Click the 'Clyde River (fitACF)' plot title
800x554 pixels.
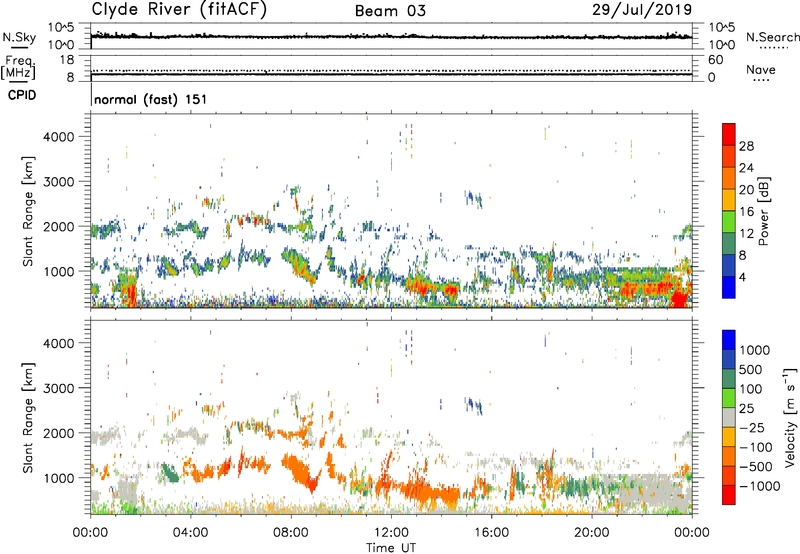[x=179, y=9]
